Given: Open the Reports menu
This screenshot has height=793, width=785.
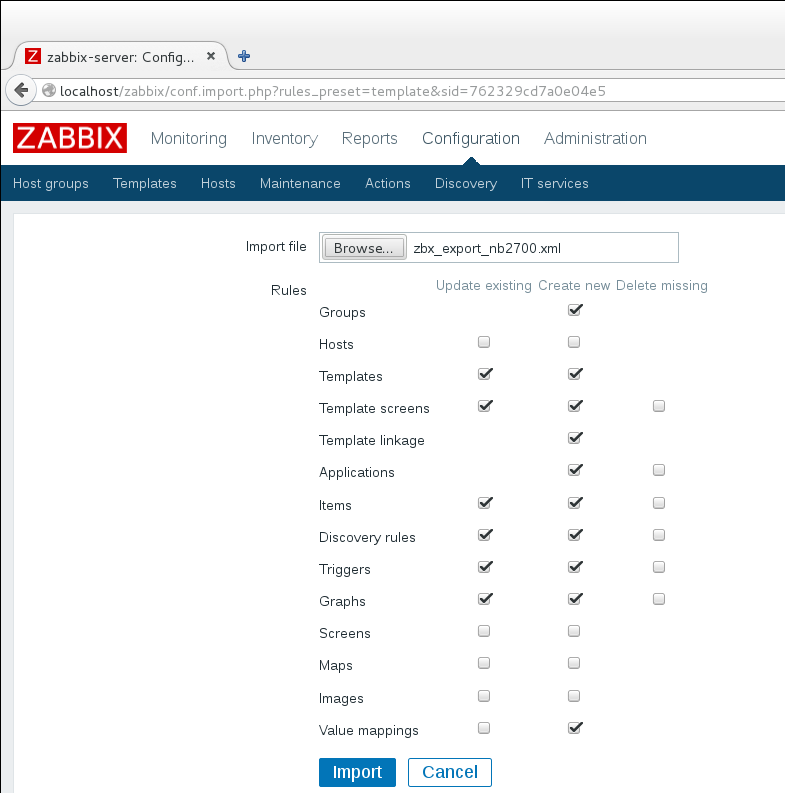Looking at the screenshot, I should click(x=369, y=138).
